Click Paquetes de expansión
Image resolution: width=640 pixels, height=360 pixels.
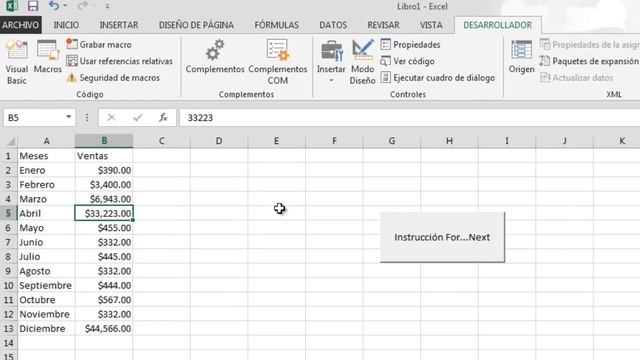point(589,61)
